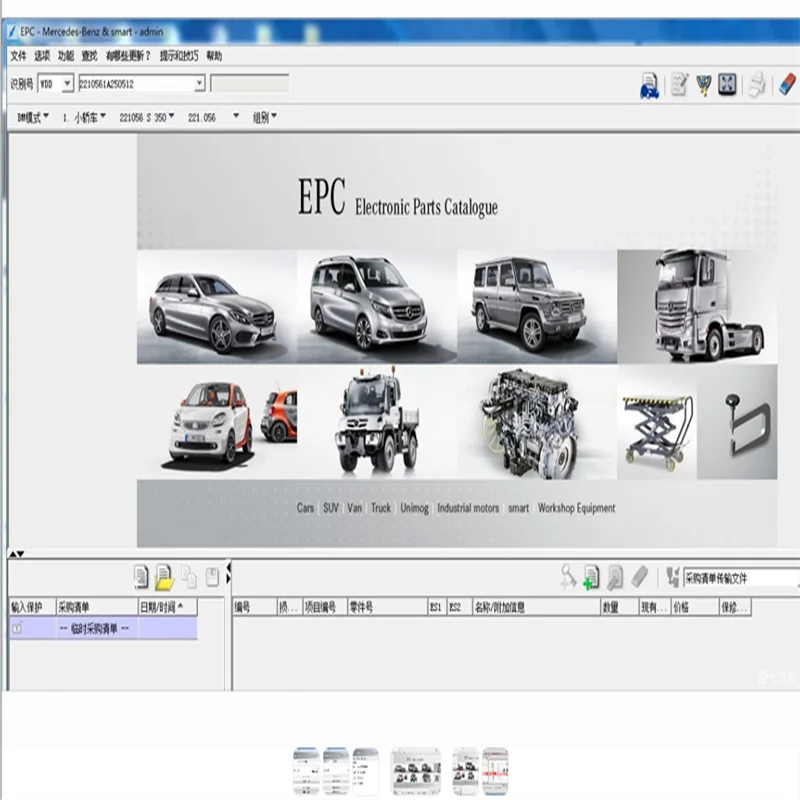Click the copy shopping list icon

click(189, 577)
